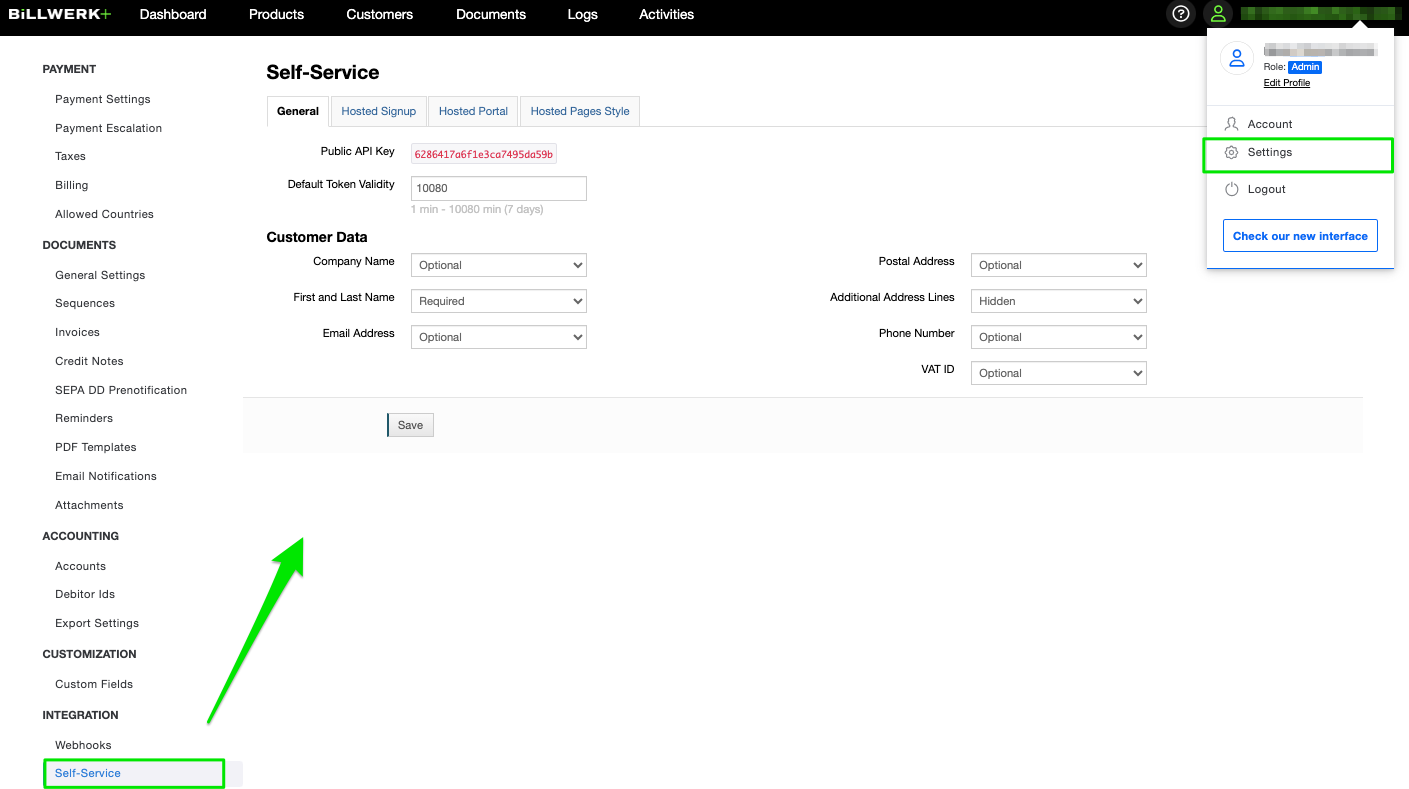1409x789 pixels.
Task: Click the Check our new interface button
Action: point(1300,236)
